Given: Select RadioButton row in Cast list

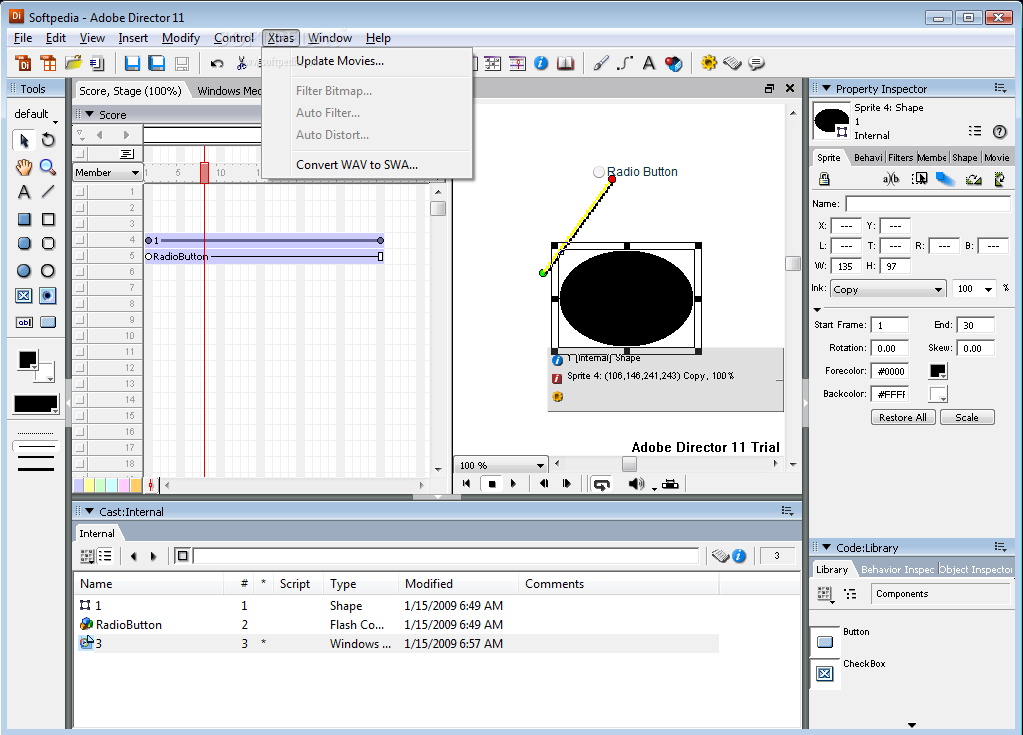Looking at the screenshot, I should (398, 624).
